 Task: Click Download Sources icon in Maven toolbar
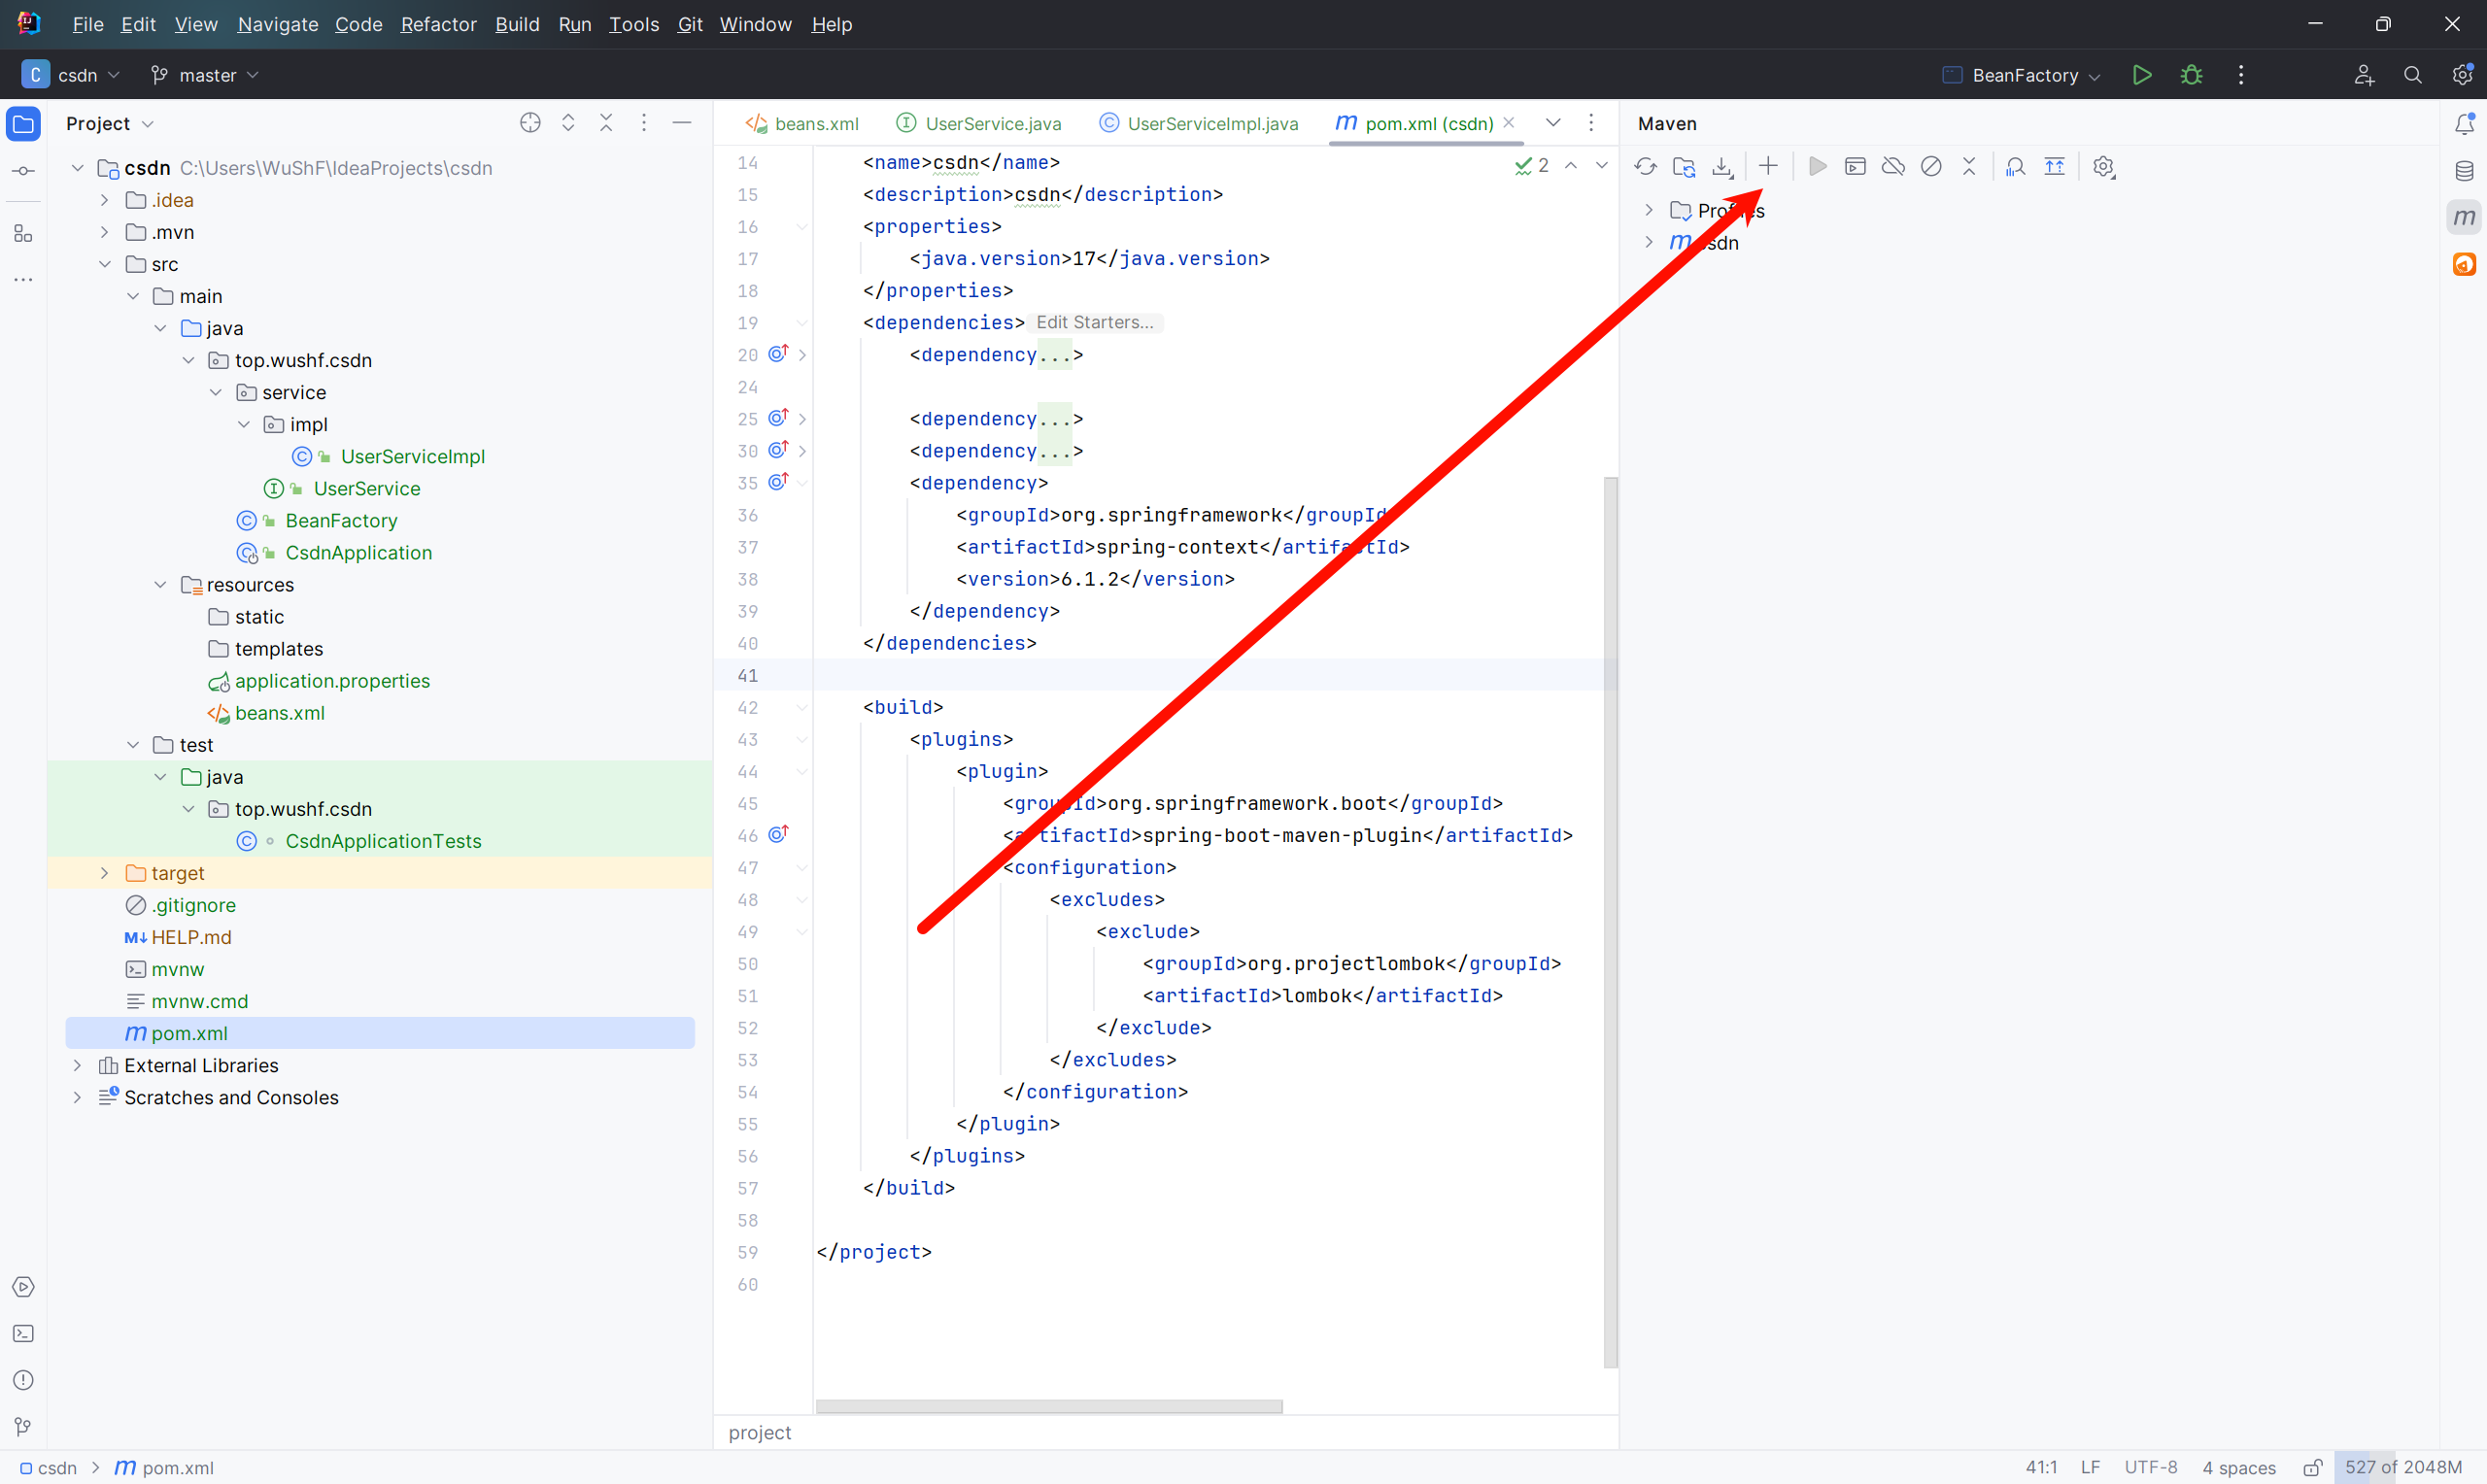(1722, 167)
